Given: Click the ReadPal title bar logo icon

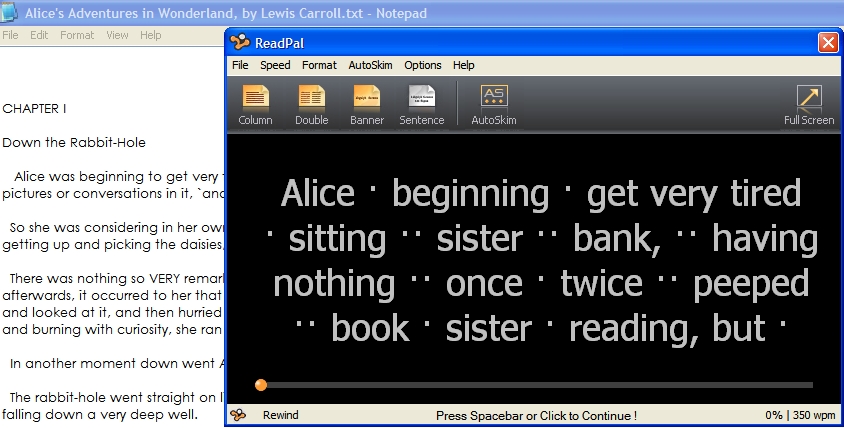Looking at the screenshot, I should pos(240,42).
